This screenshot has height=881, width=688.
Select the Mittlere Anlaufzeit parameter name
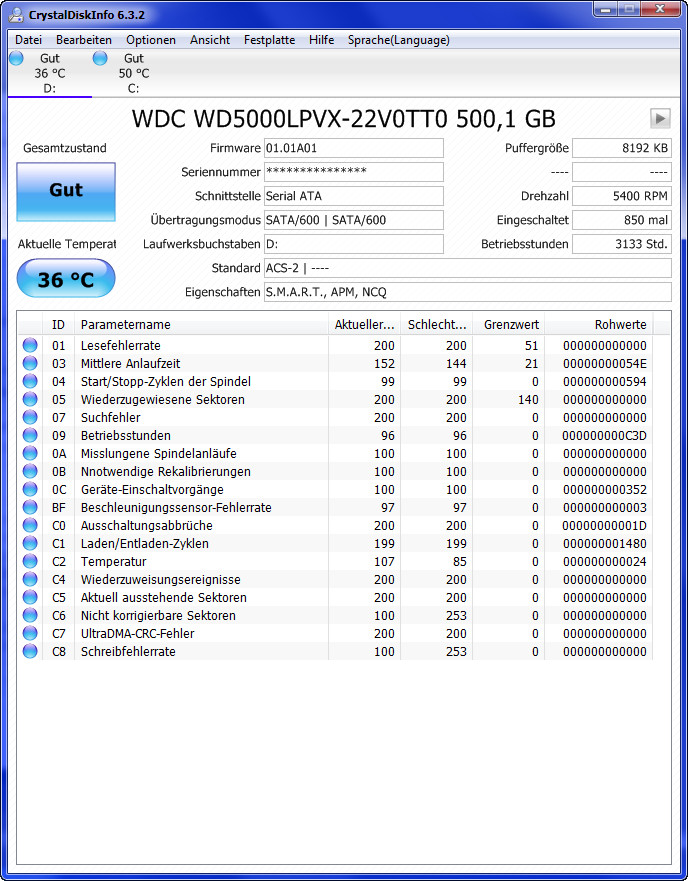[130, 364]
